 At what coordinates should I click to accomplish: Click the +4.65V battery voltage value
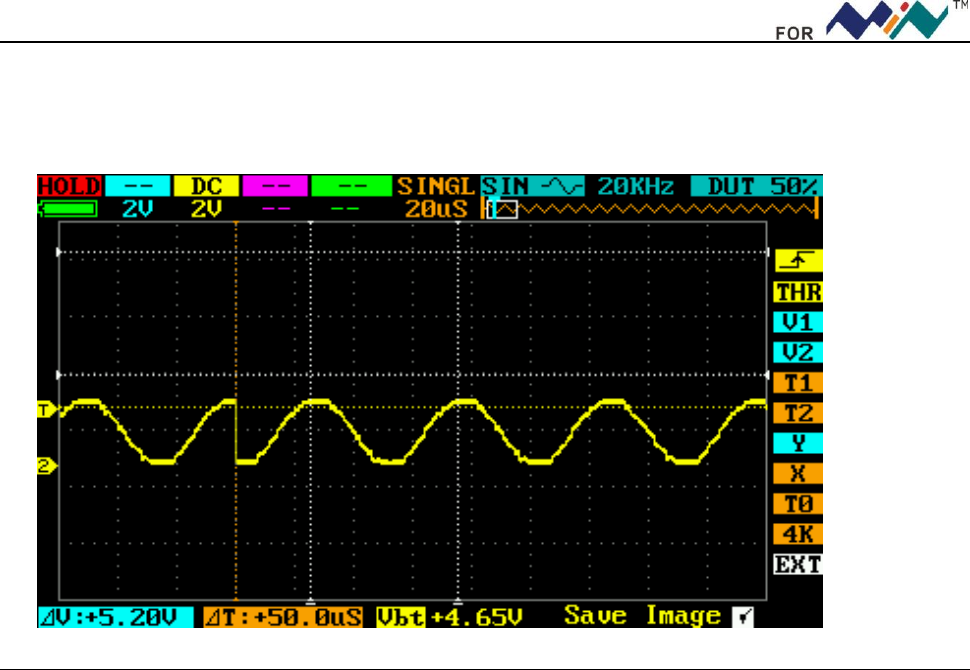pos(476,617)
